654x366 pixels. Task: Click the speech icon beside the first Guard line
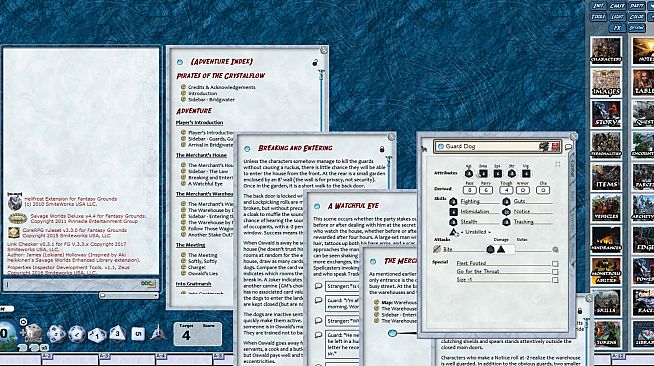[318, 300]
